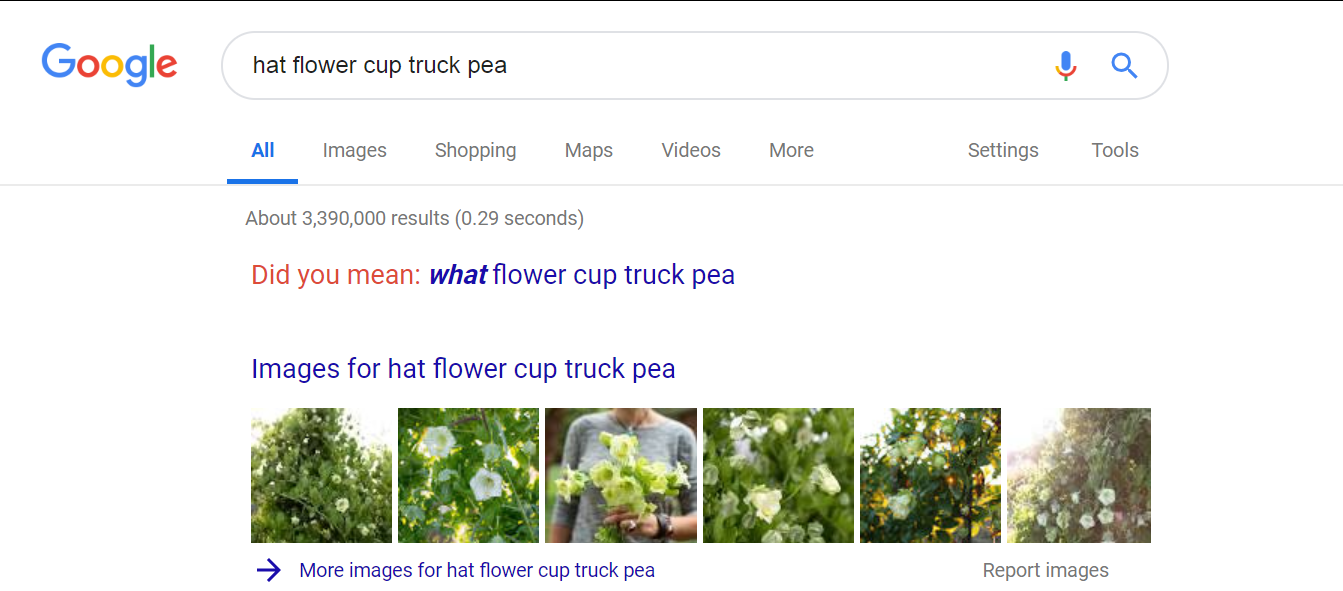1343x591 pixels.
Task: Switch to the Images tab
Action: pos(354,150)
